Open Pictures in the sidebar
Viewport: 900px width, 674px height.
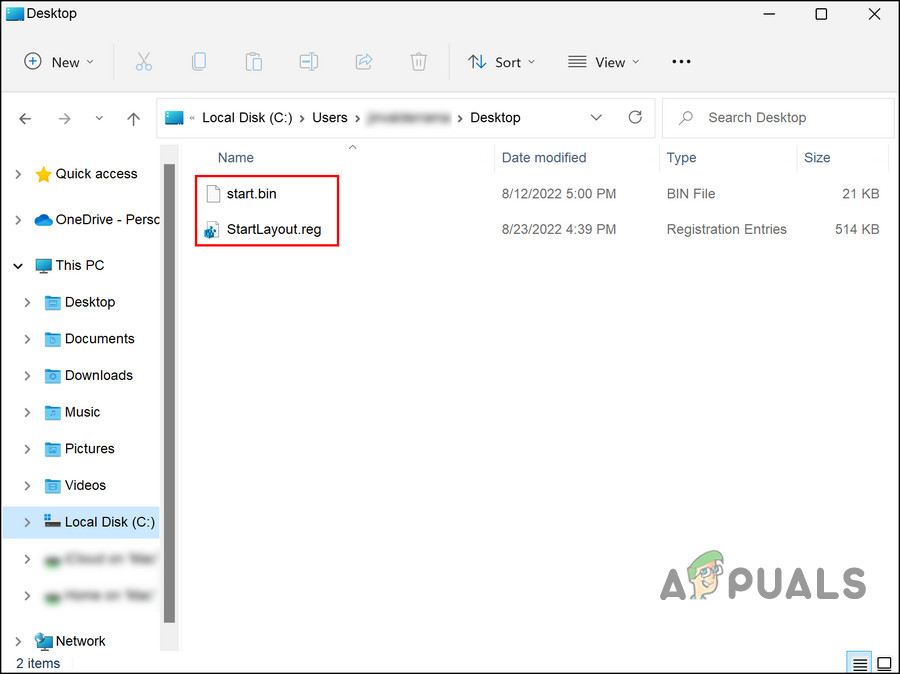[90, 449]
